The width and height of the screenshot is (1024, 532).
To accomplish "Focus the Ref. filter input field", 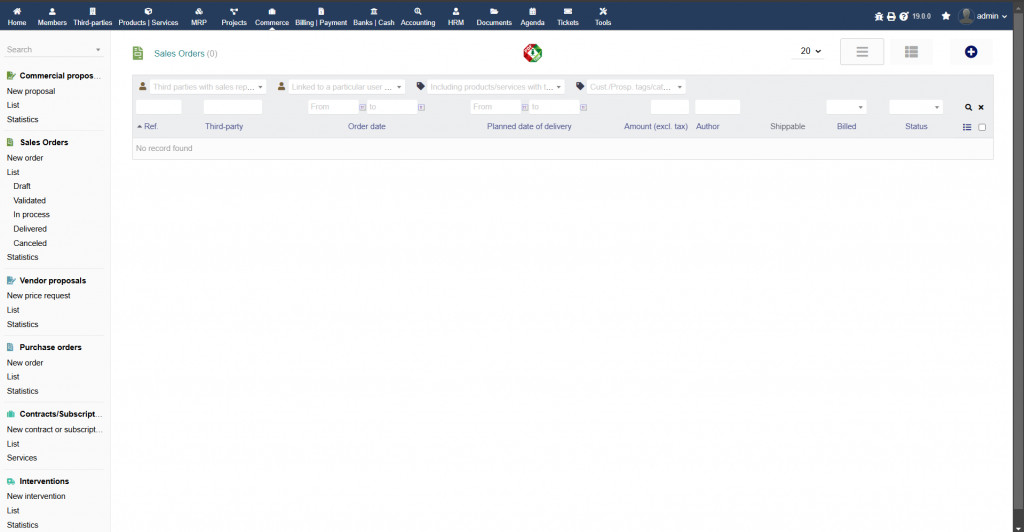I will (x=159, y=107).
